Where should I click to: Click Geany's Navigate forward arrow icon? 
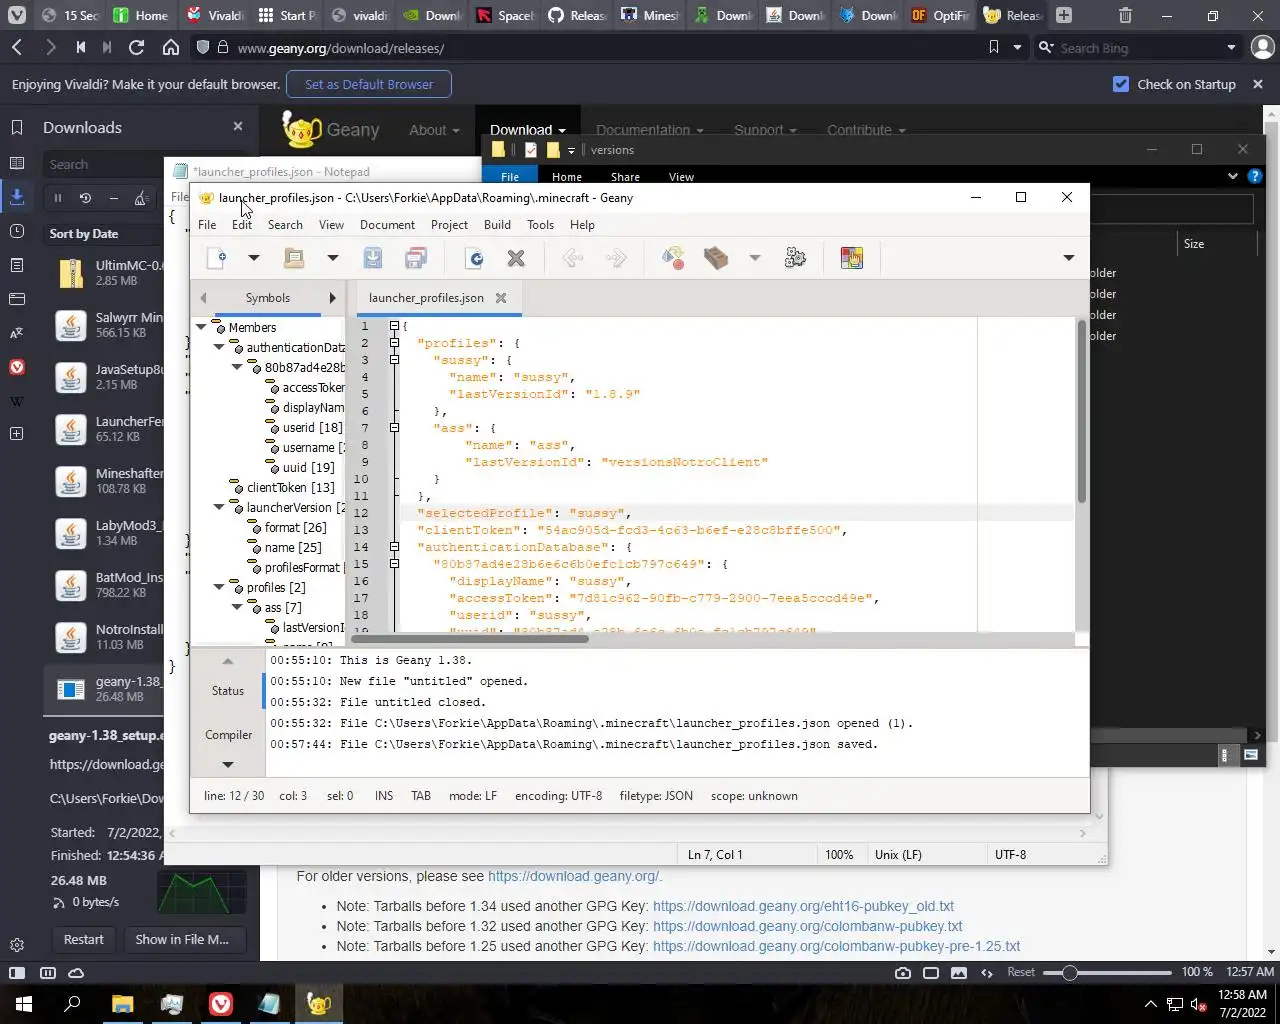(x=616, y=258)
